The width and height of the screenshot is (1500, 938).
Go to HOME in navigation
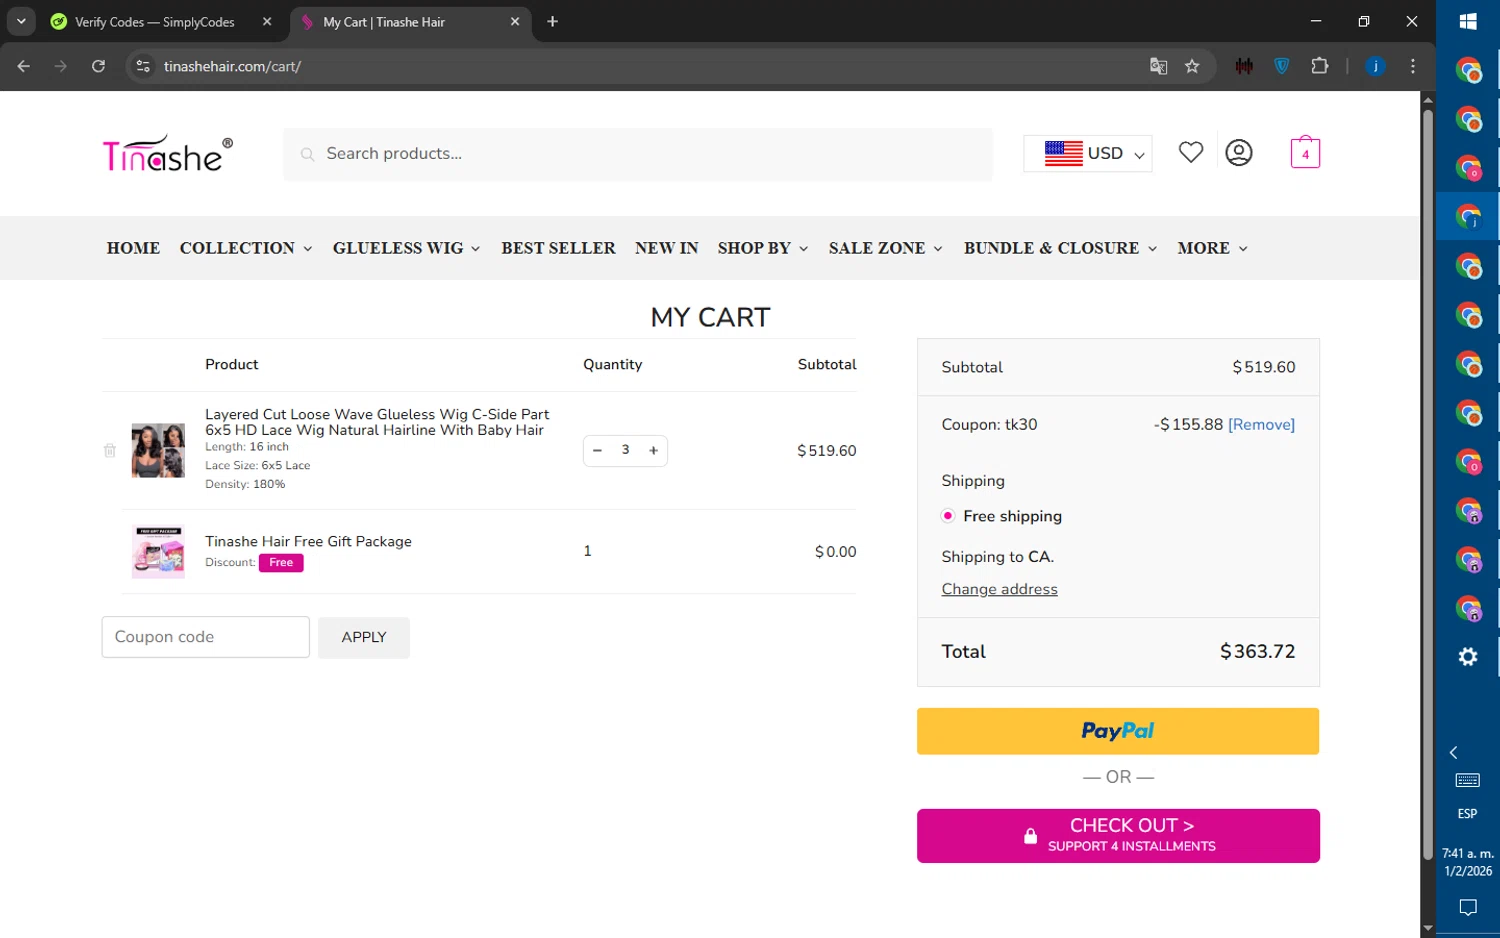point(133,248)
